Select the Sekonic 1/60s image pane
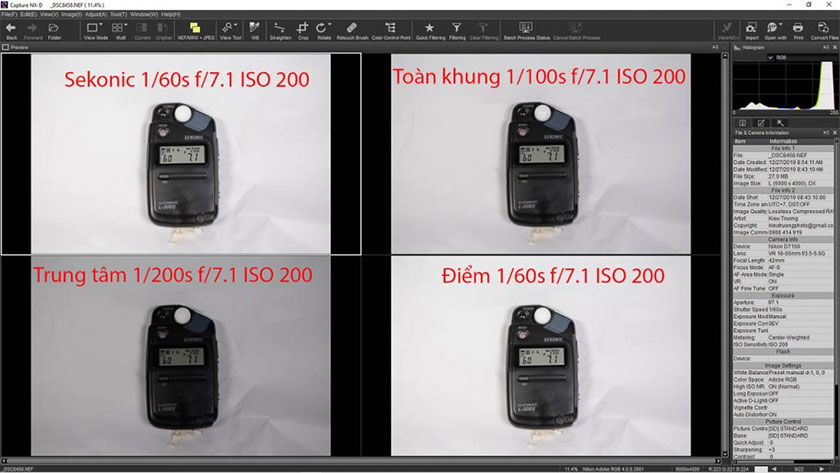Screen dimensions: 840x473 click(181, 154)
